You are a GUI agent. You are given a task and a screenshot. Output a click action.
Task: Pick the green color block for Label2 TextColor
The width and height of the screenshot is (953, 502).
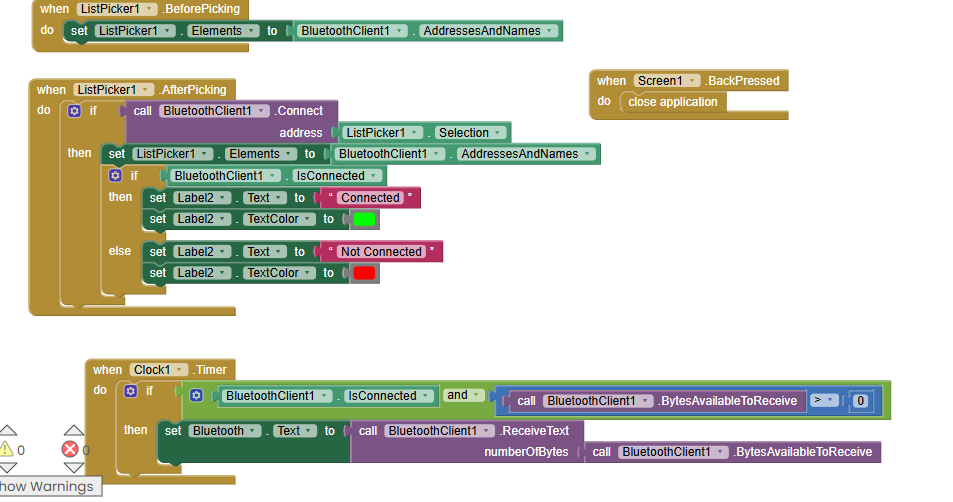[x=364, y=219]
